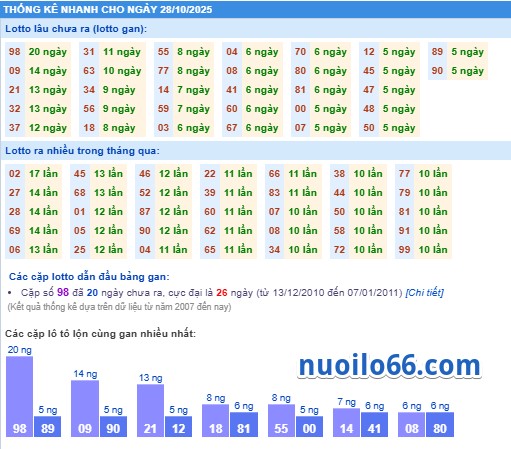The height and width of the screenshot is (449, 511).
Task: Select number 69 with 14 lần
Action: point(15,231)
